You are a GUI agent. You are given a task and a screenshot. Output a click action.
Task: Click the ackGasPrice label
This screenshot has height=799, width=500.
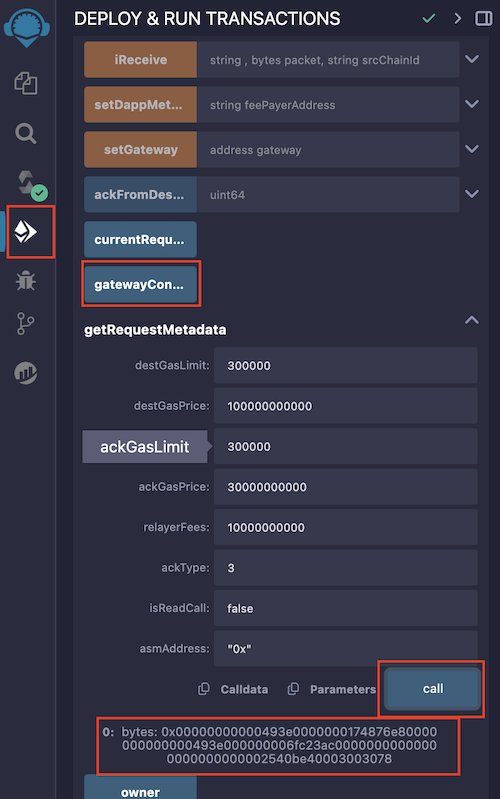point(174,487)
